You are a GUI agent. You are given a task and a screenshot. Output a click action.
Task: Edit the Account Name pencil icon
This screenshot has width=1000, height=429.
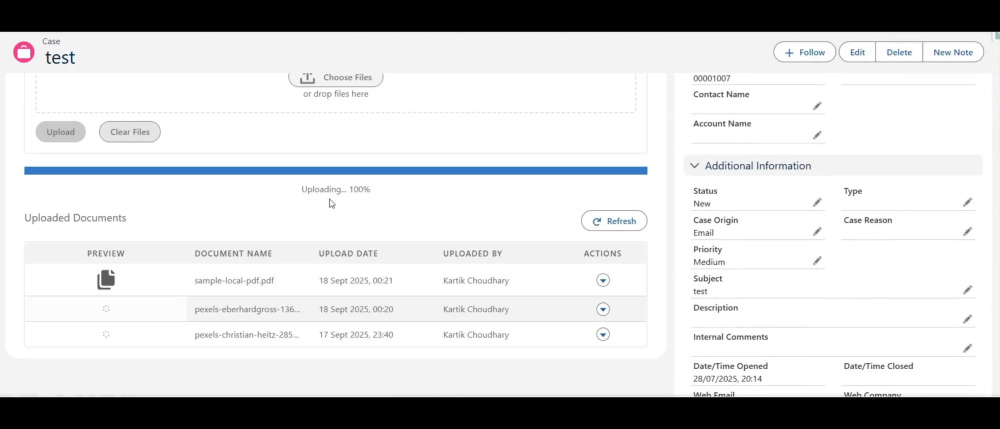(x=817, y=135)
